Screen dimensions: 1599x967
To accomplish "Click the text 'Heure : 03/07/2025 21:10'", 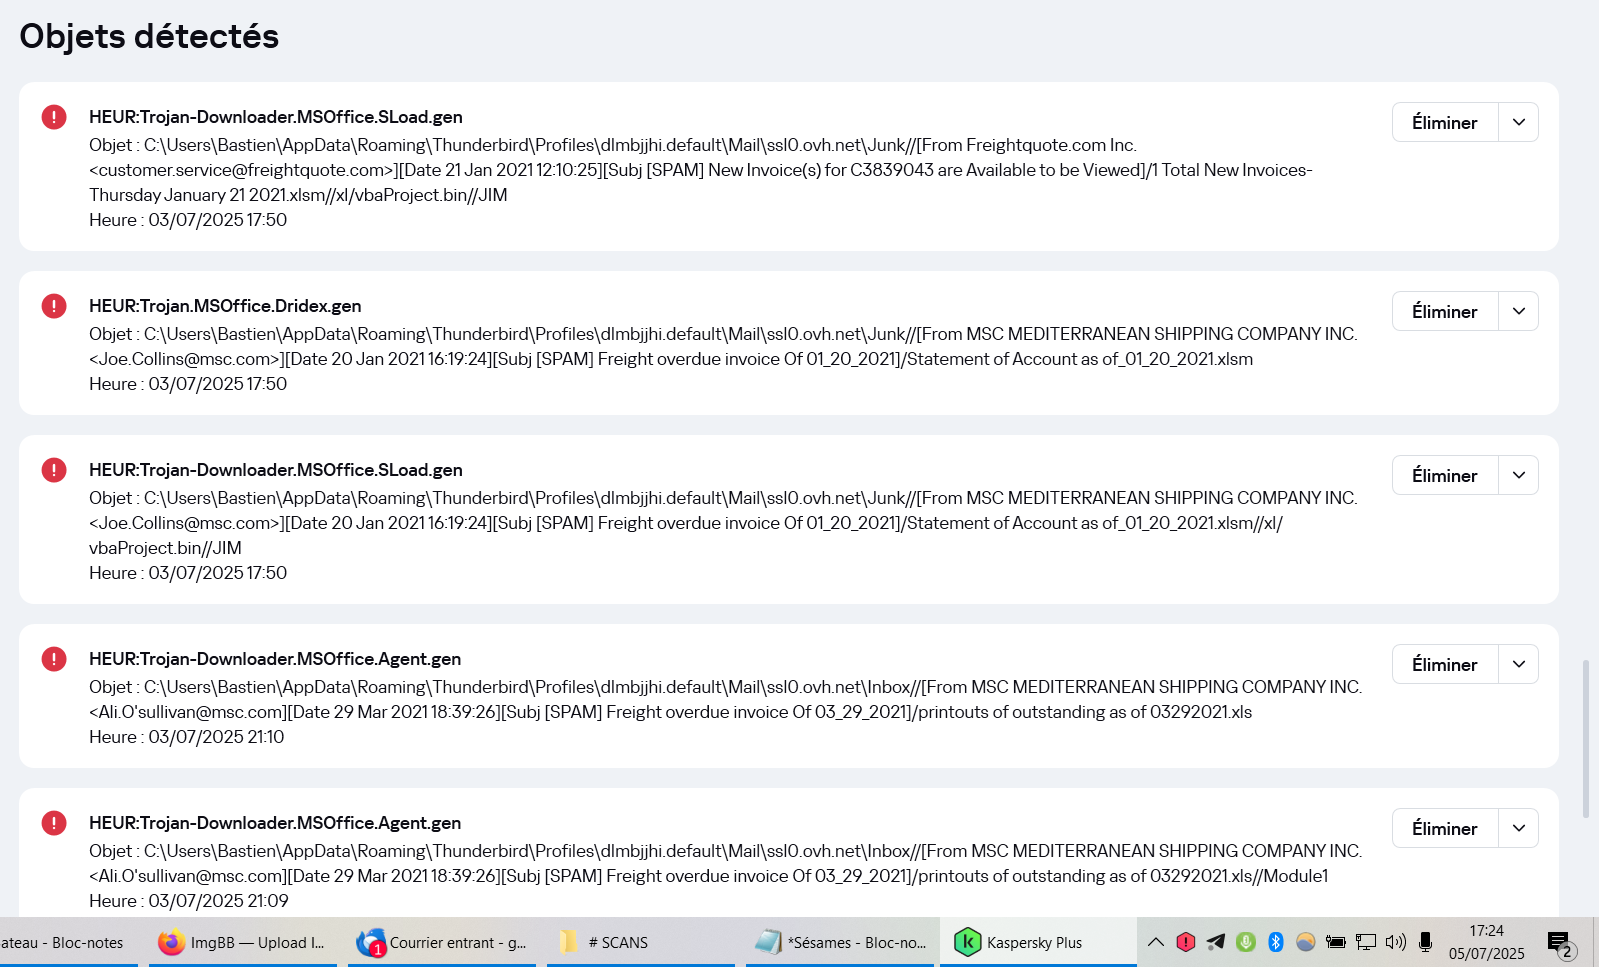I will click(x=187, y=737).
